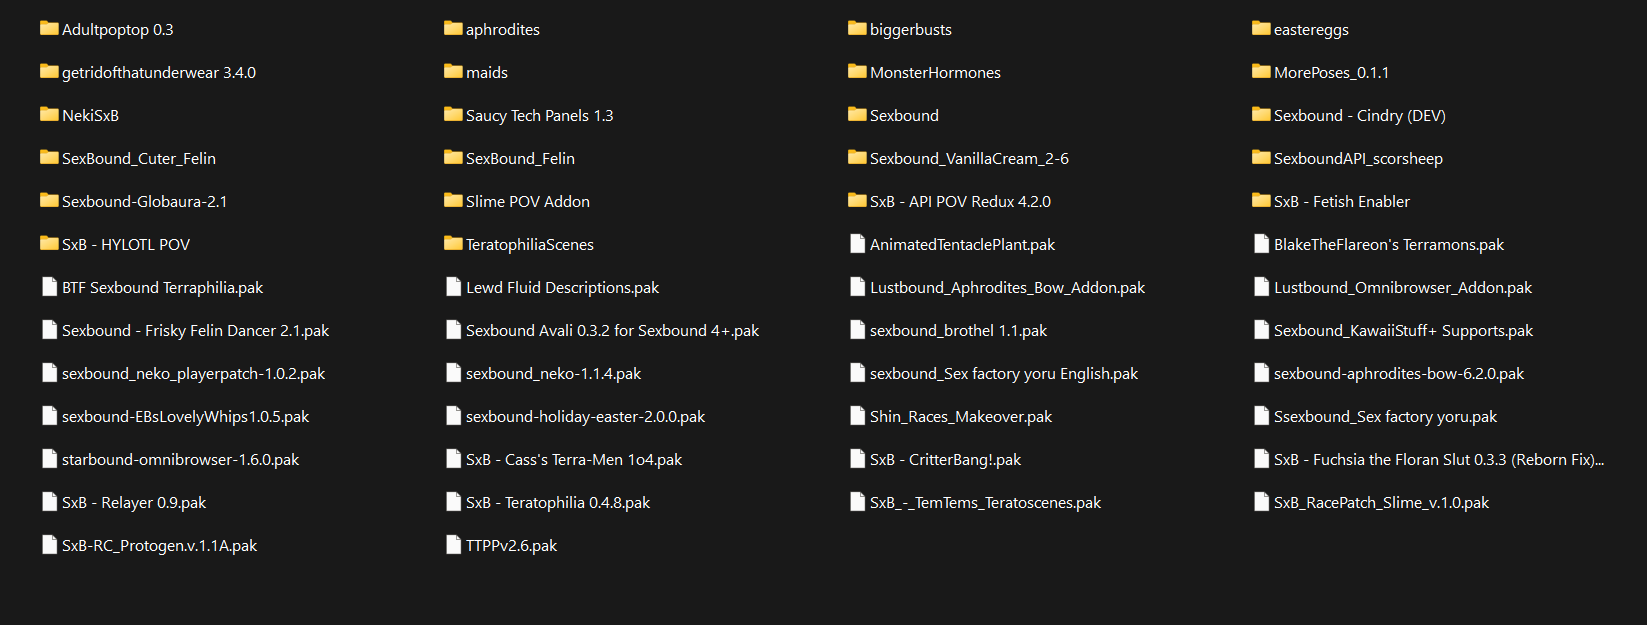Viewport: 1647px width, 625px height.
Task: Select the 'sexbound-aphrodites-bow-6.2.0.pak' file name
Action: tap(1399, 374)
